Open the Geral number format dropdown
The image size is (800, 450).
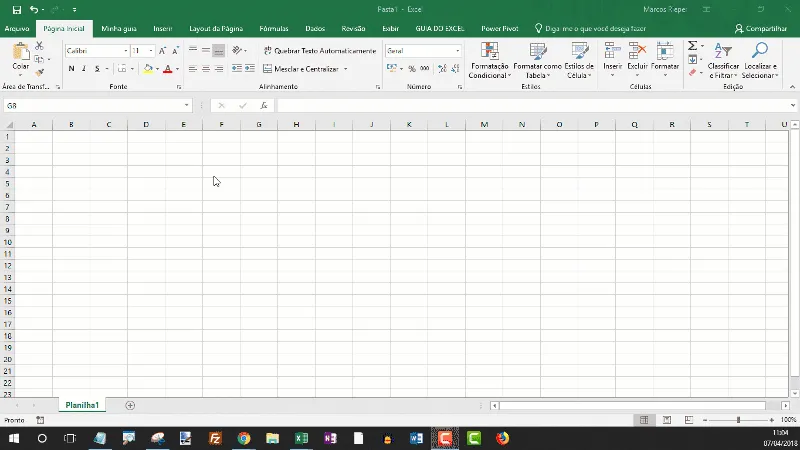[457, 51]
